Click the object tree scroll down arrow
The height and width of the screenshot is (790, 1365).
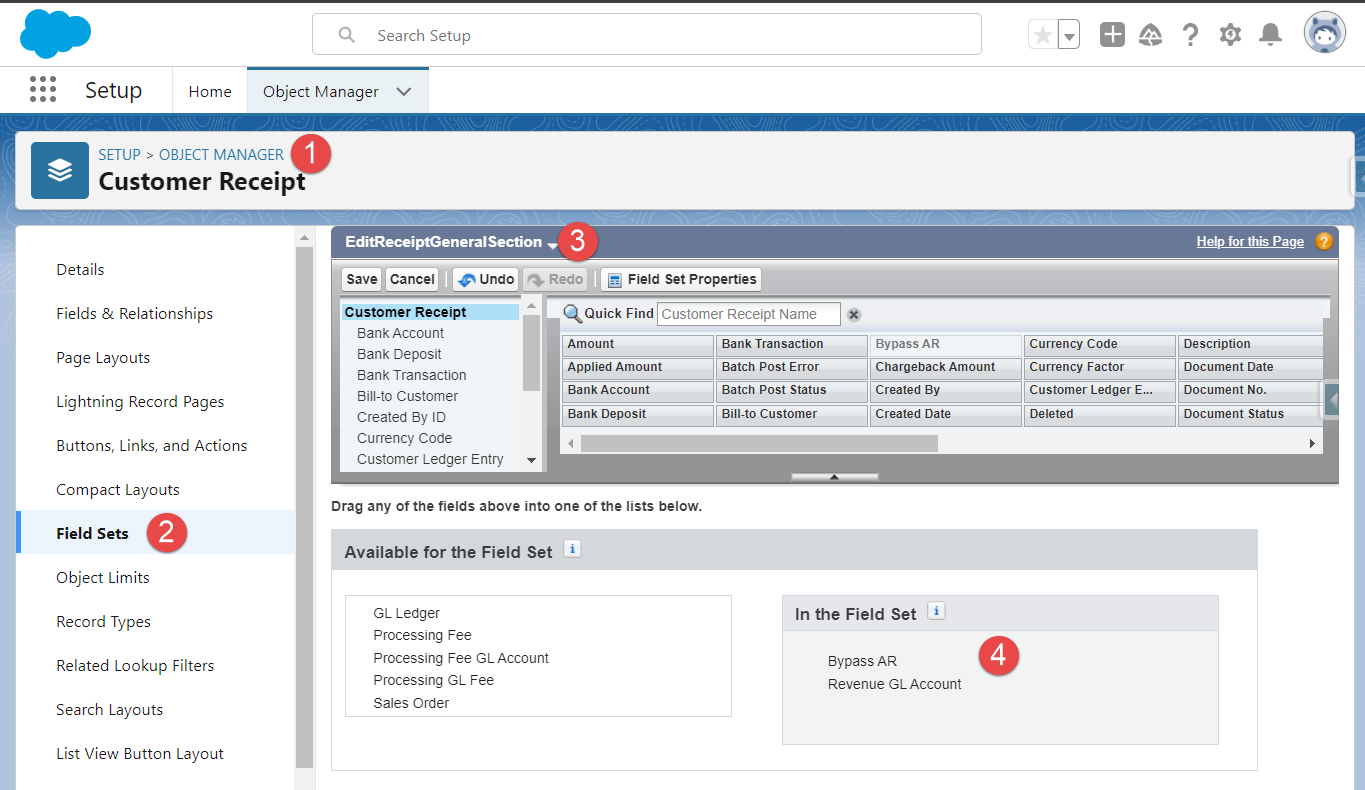coord(532,461)
